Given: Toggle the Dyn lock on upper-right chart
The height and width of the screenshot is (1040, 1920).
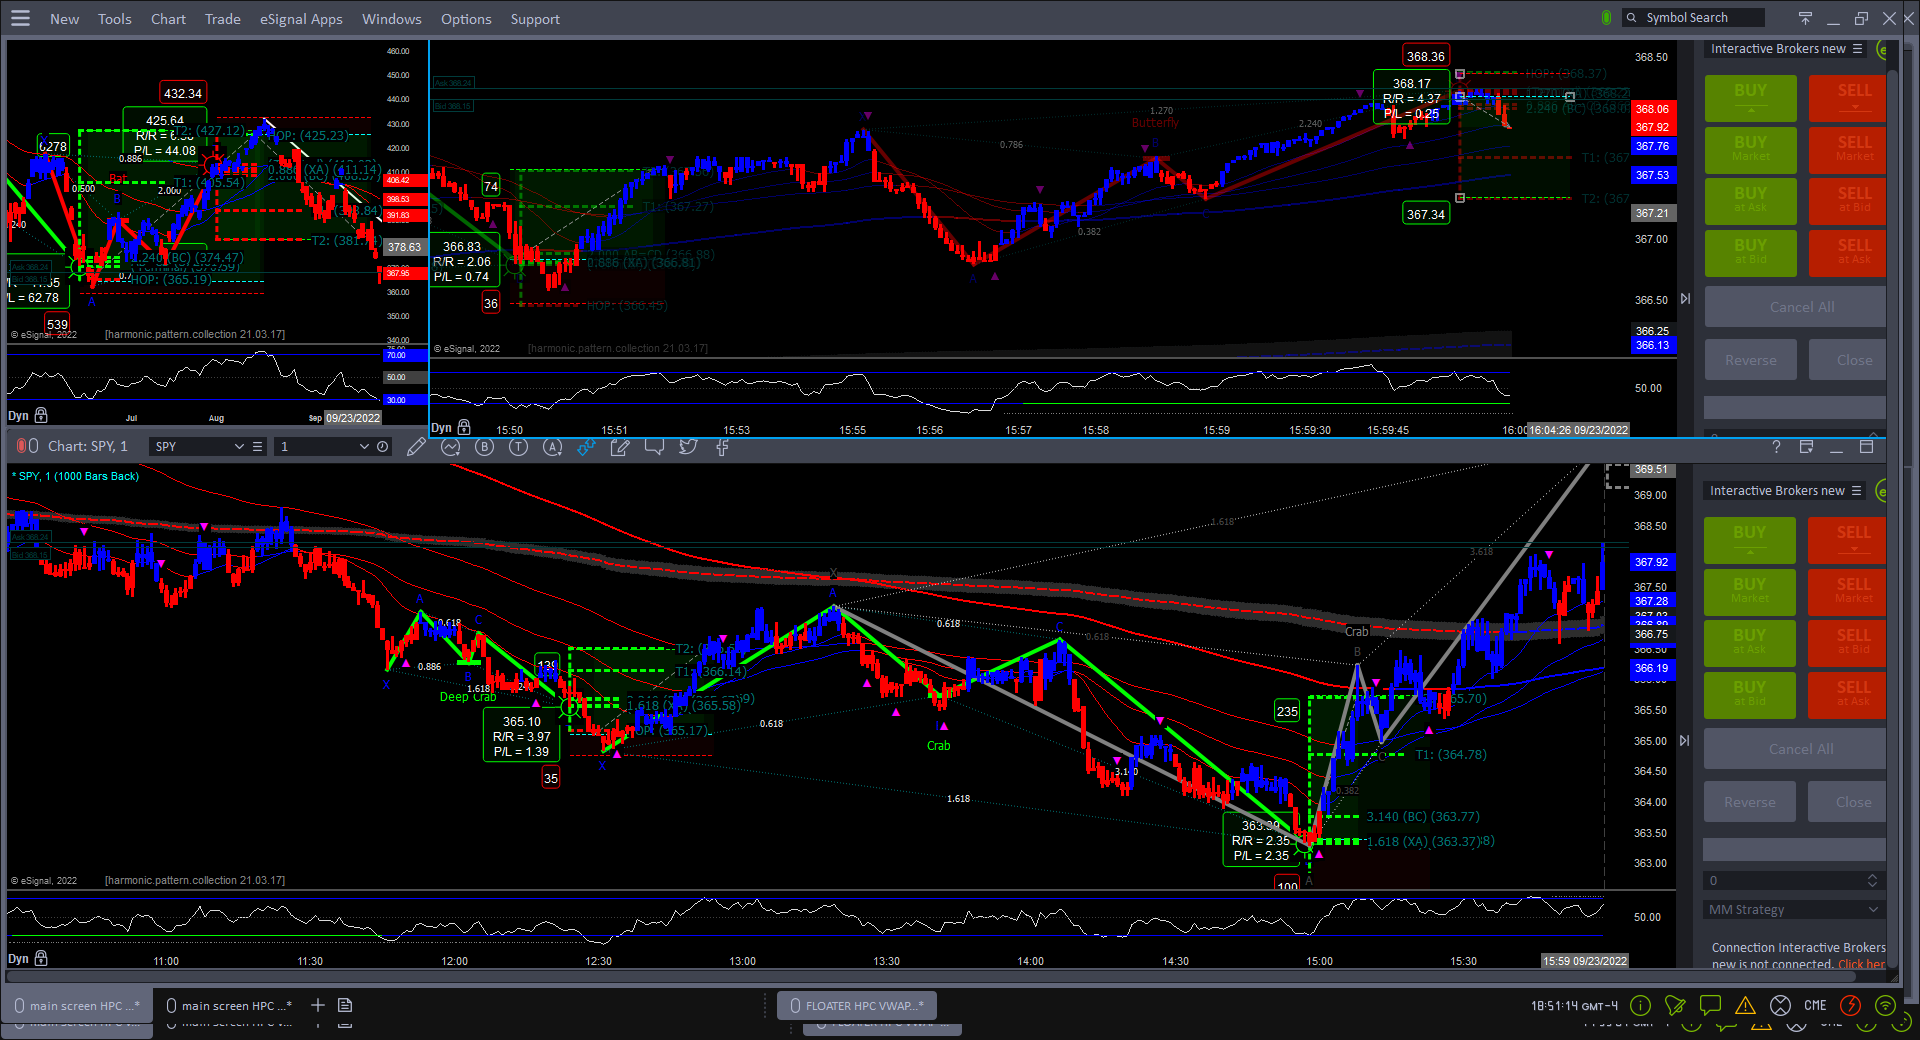Looking at the screenshot, I should (464, 427).
